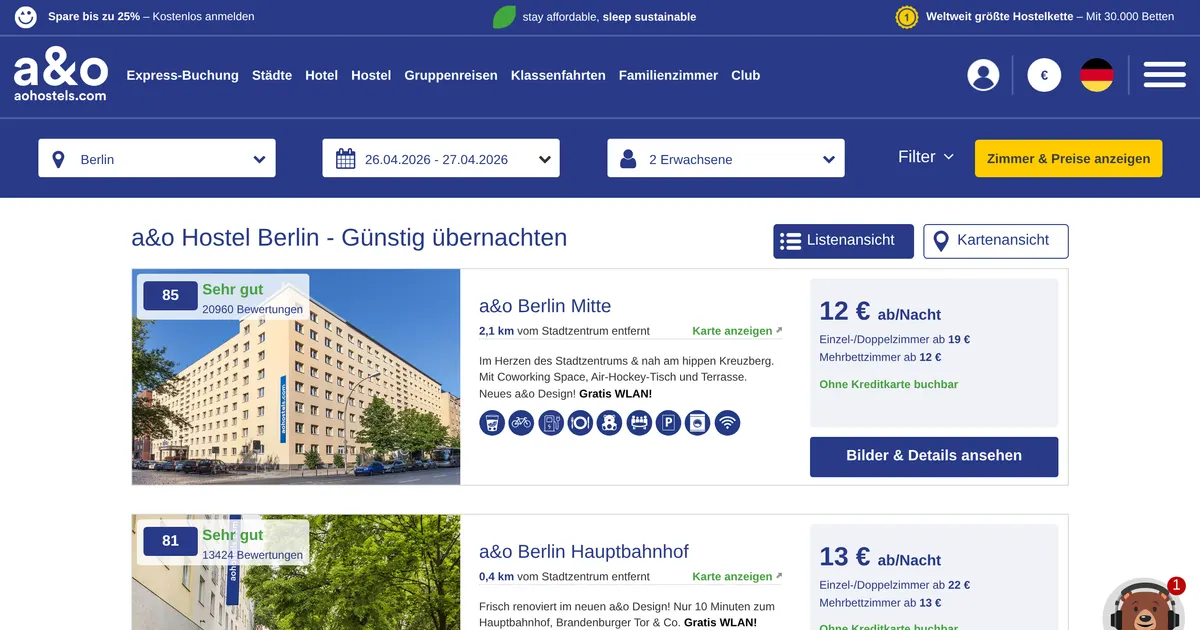Click the parking amenity icon
The image size is (1200, 630).
pyautogui.click(x=668, y=423)
